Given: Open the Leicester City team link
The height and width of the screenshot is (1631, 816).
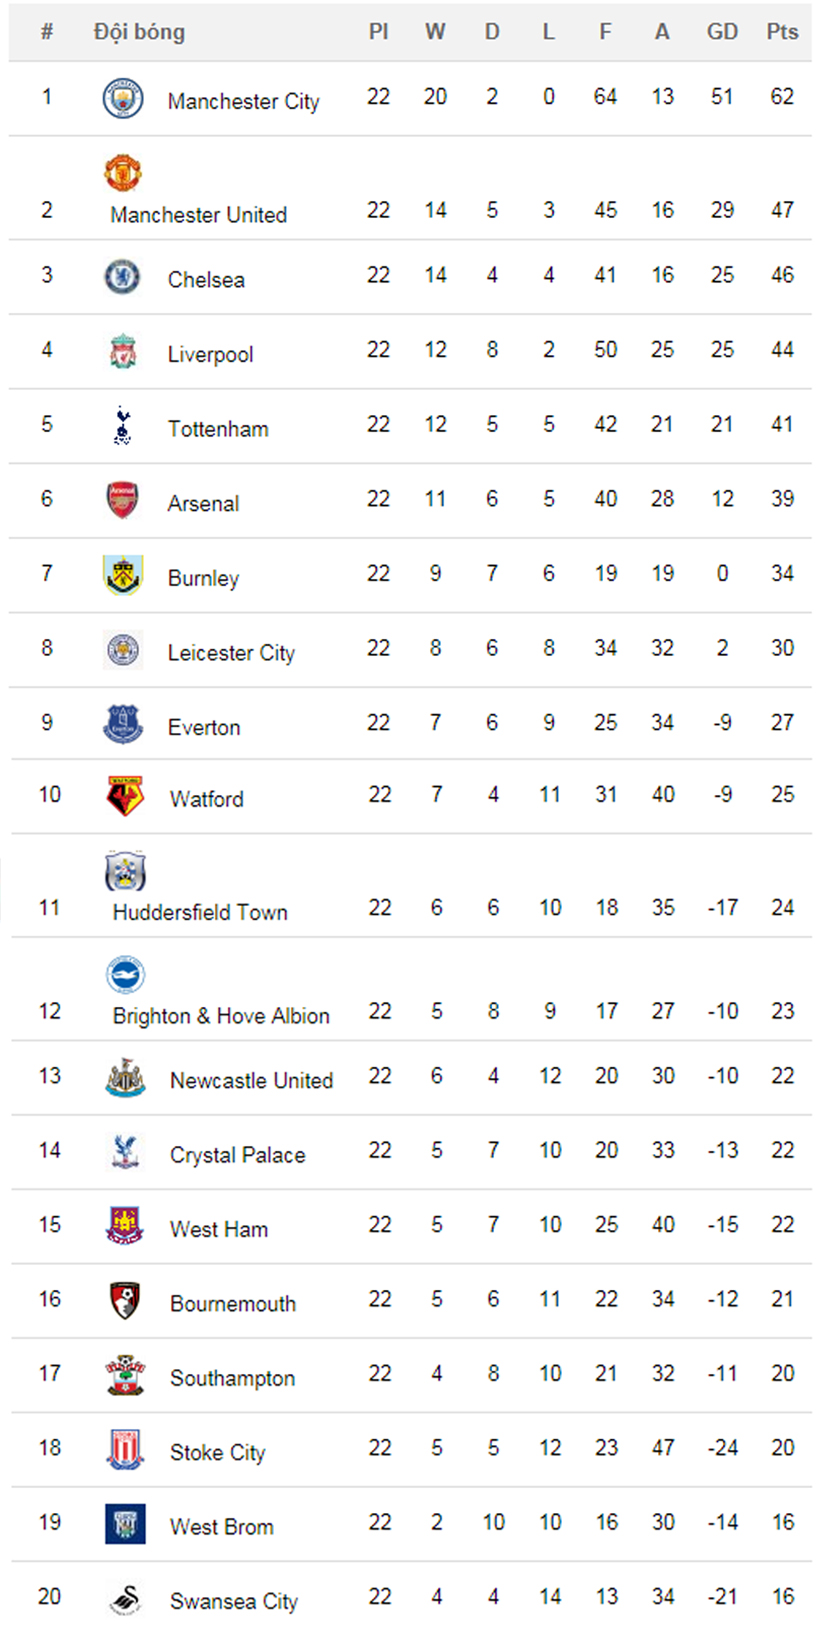Looking at the screenshot, I should [x=231, y=653].
